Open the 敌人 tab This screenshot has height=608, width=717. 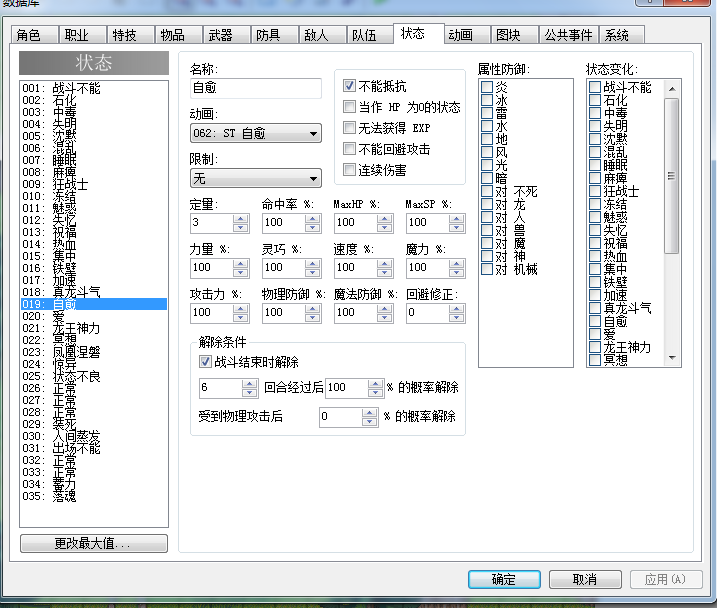pos(322,35)
